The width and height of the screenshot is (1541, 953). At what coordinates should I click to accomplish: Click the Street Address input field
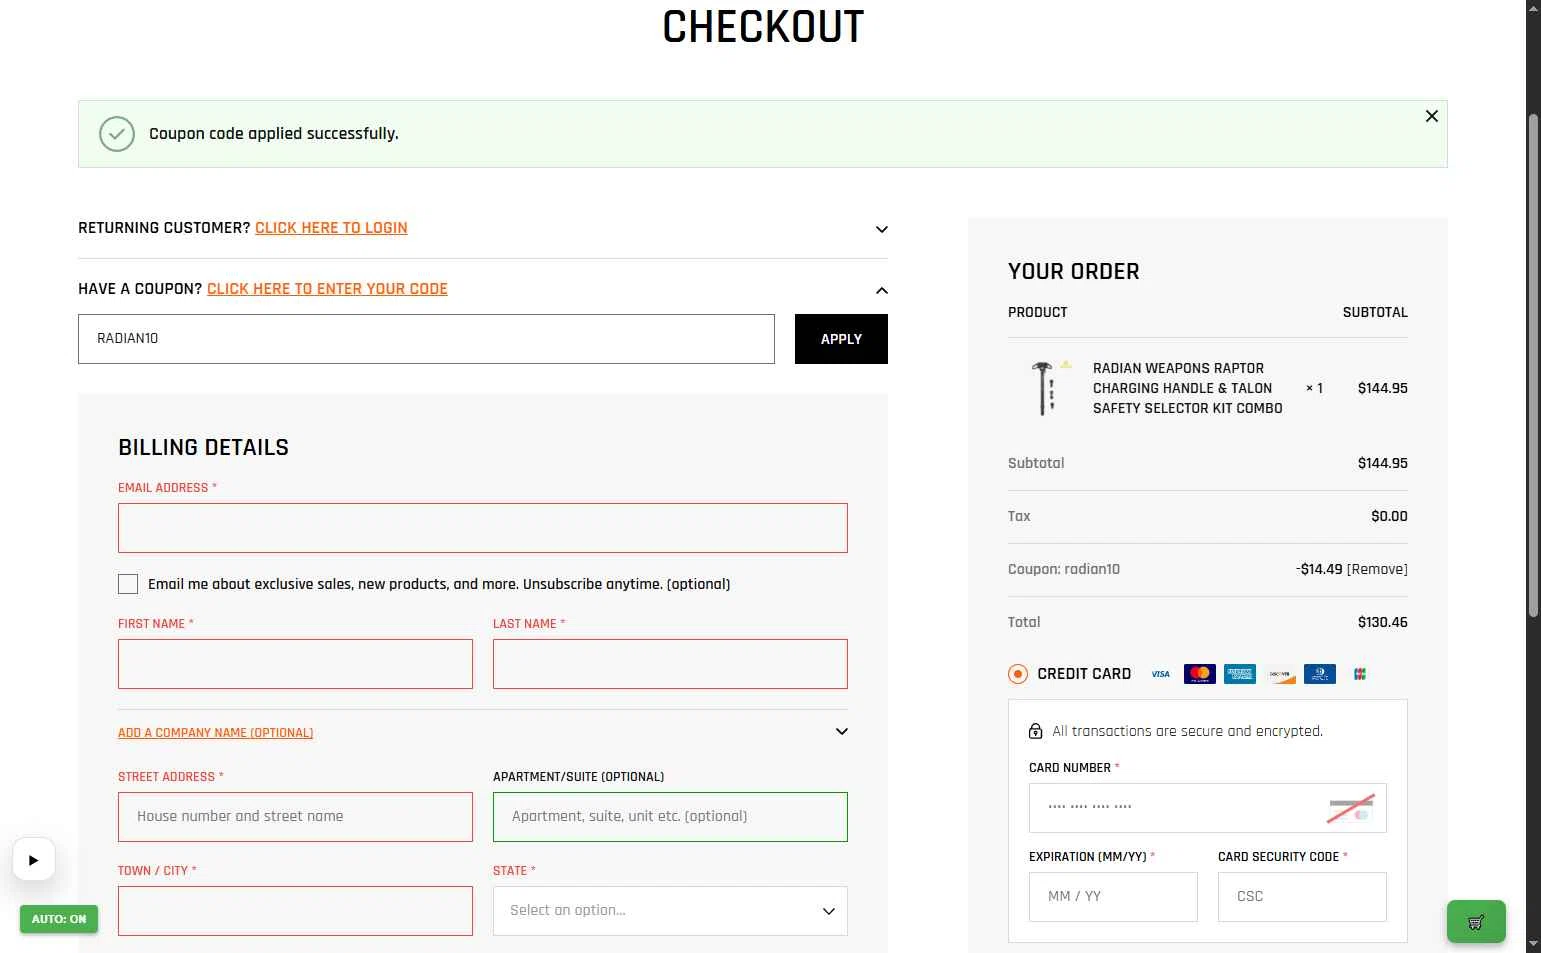(295, 817)
